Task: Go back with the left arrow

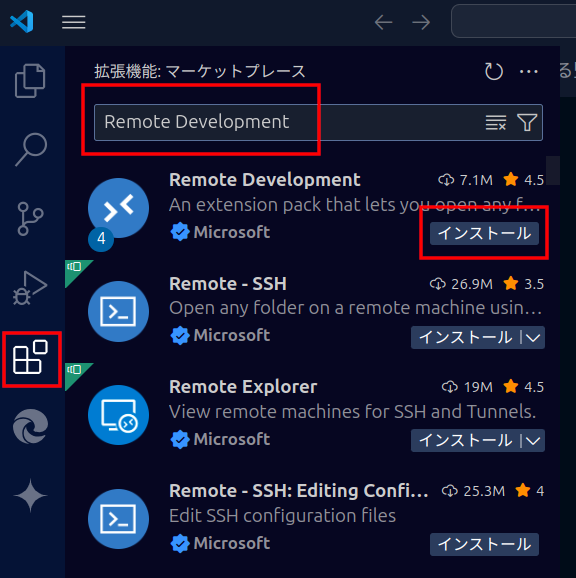Action: pyautogui.click(x=383, y=22)
